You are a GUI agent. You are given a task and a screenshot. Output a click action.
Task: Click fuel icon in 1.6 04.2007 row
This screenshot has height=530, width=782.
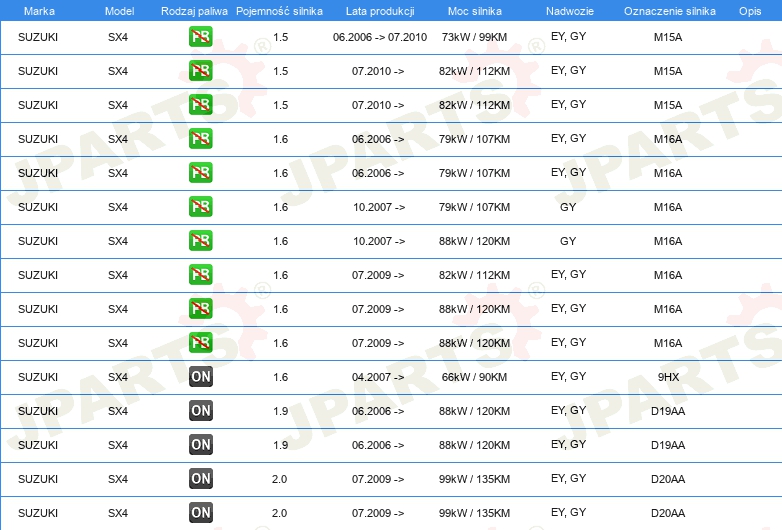(200, 377)
